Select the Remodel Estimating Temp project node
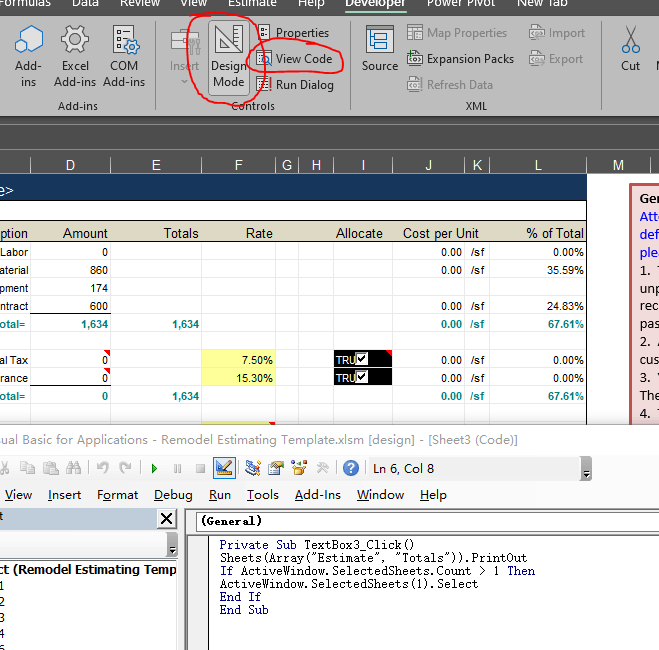The height and width of the screenshot is (650, 659). click(88, 569)
